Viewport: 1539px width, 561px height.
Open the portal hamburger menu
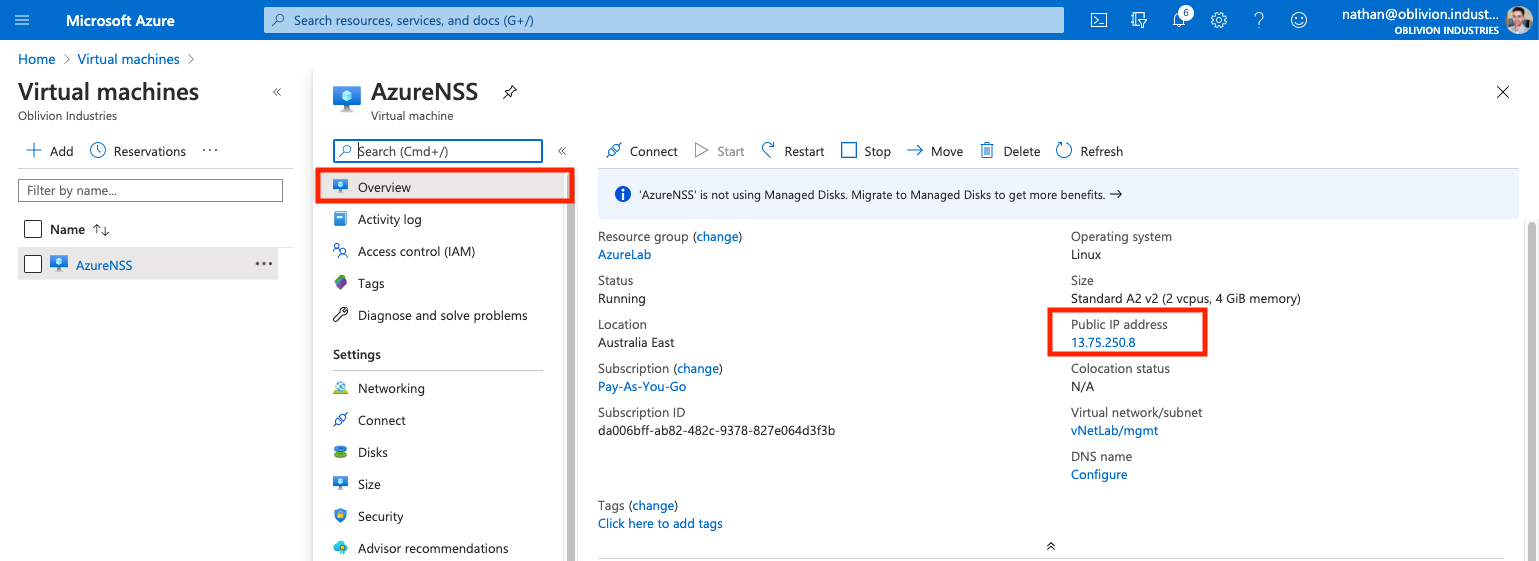tap(22, 20)
